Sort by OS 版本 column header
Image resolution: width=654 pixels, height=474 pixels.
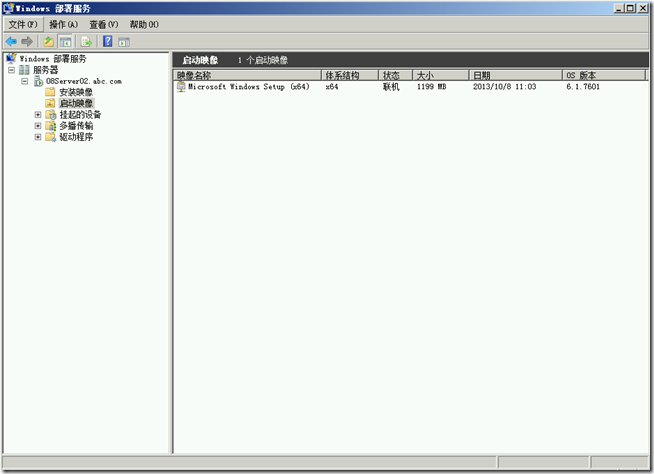[x=604, y=75]
